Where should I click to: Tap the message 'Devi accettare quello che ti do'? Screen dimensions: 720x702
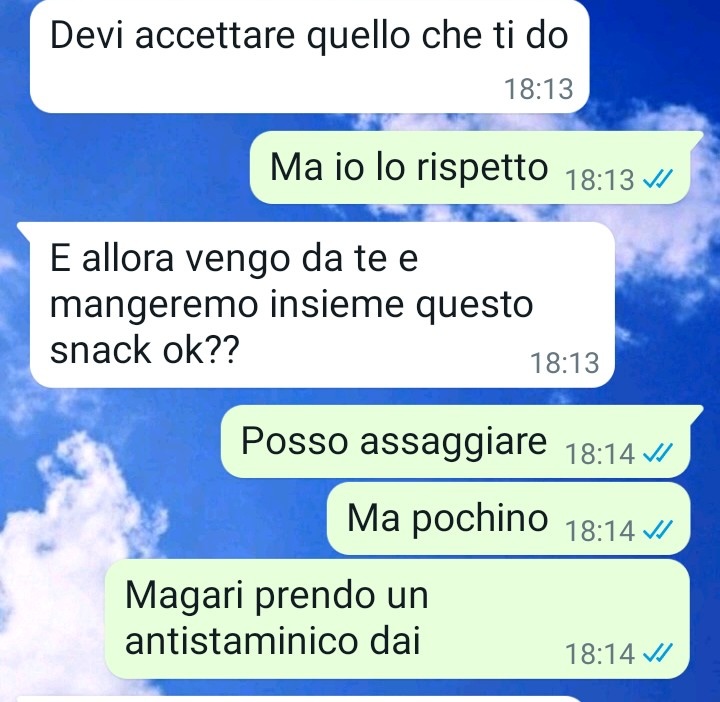309,55
